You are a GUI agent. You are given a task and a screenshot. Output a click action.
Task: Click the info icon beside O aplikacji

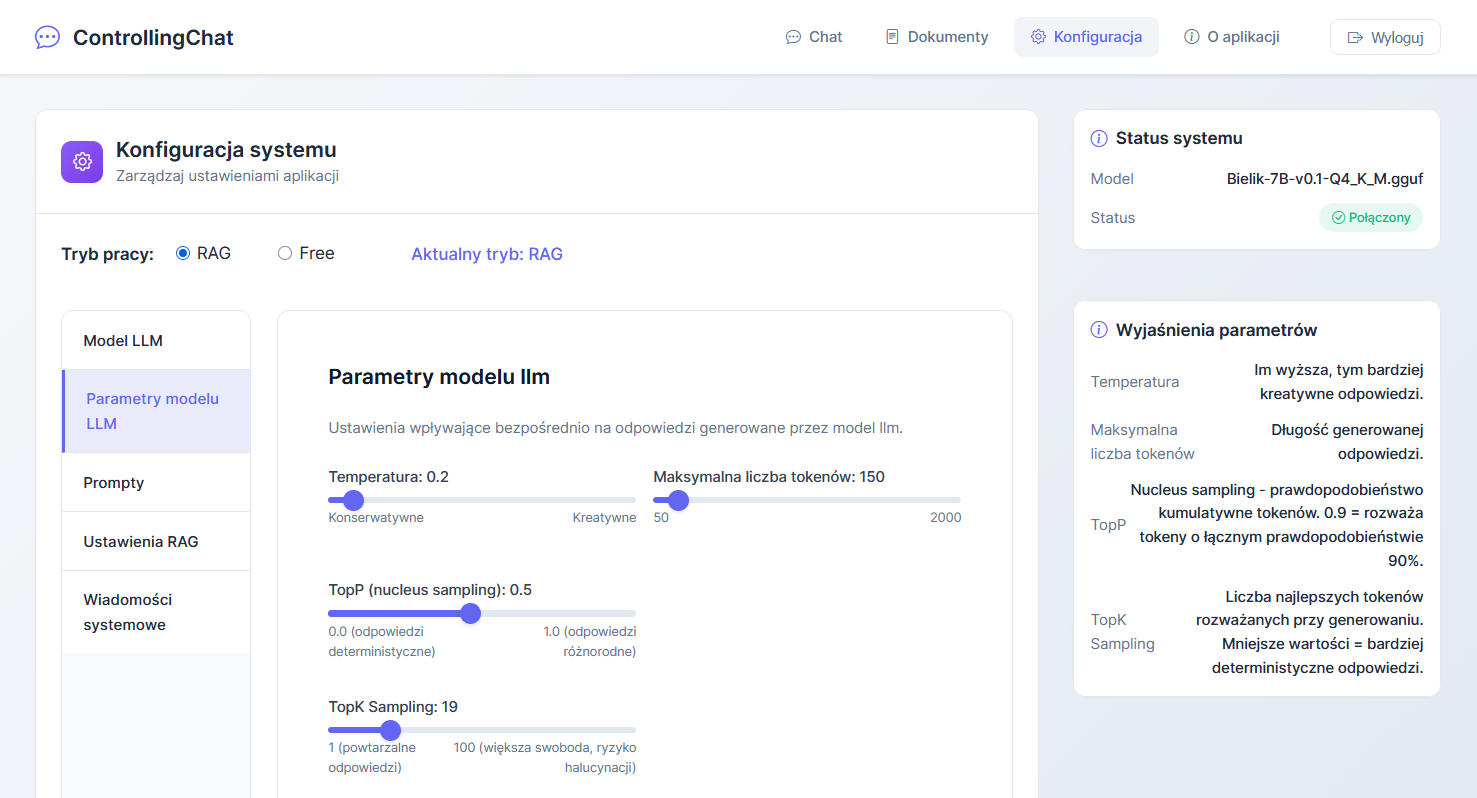[1191, 37]
